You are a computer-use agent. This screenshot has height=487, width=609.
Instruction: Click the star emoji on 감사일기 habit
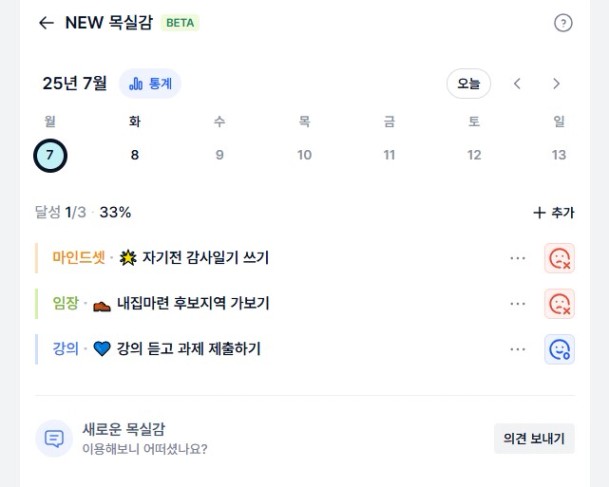(x=128, y=258)
